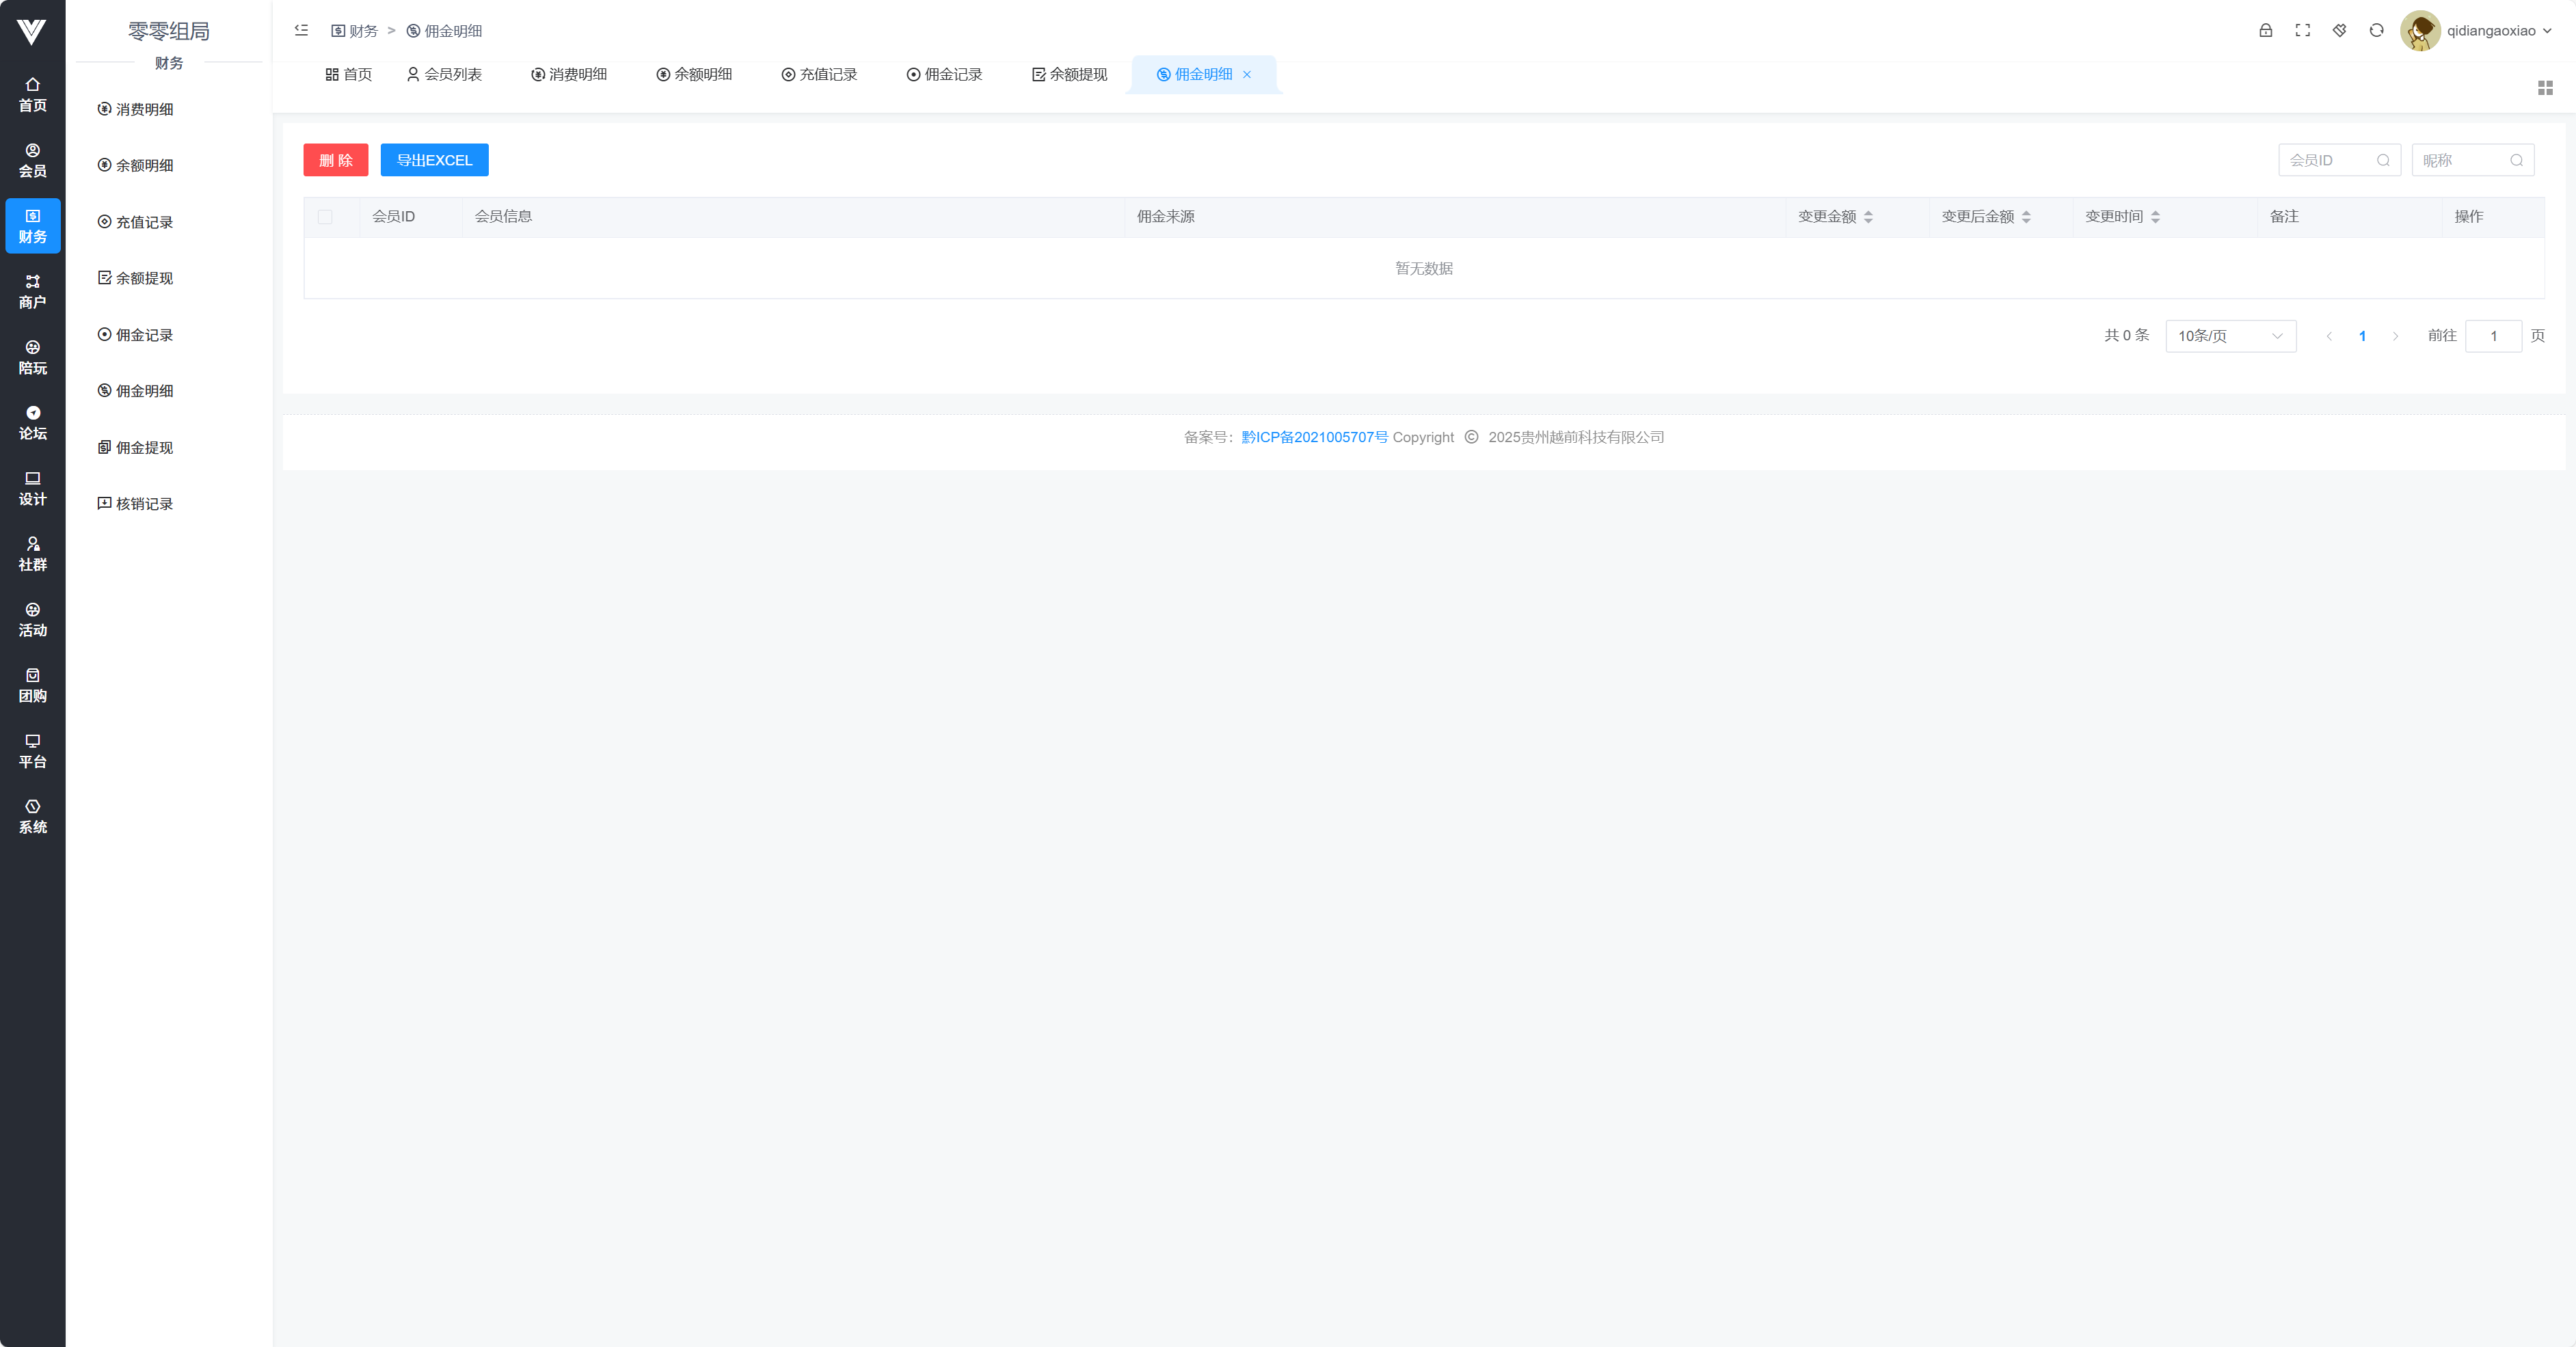Collapse the sidebar menu fold icon
2576x1347 pixels.
pyautogui.click(x=301, y=31)
